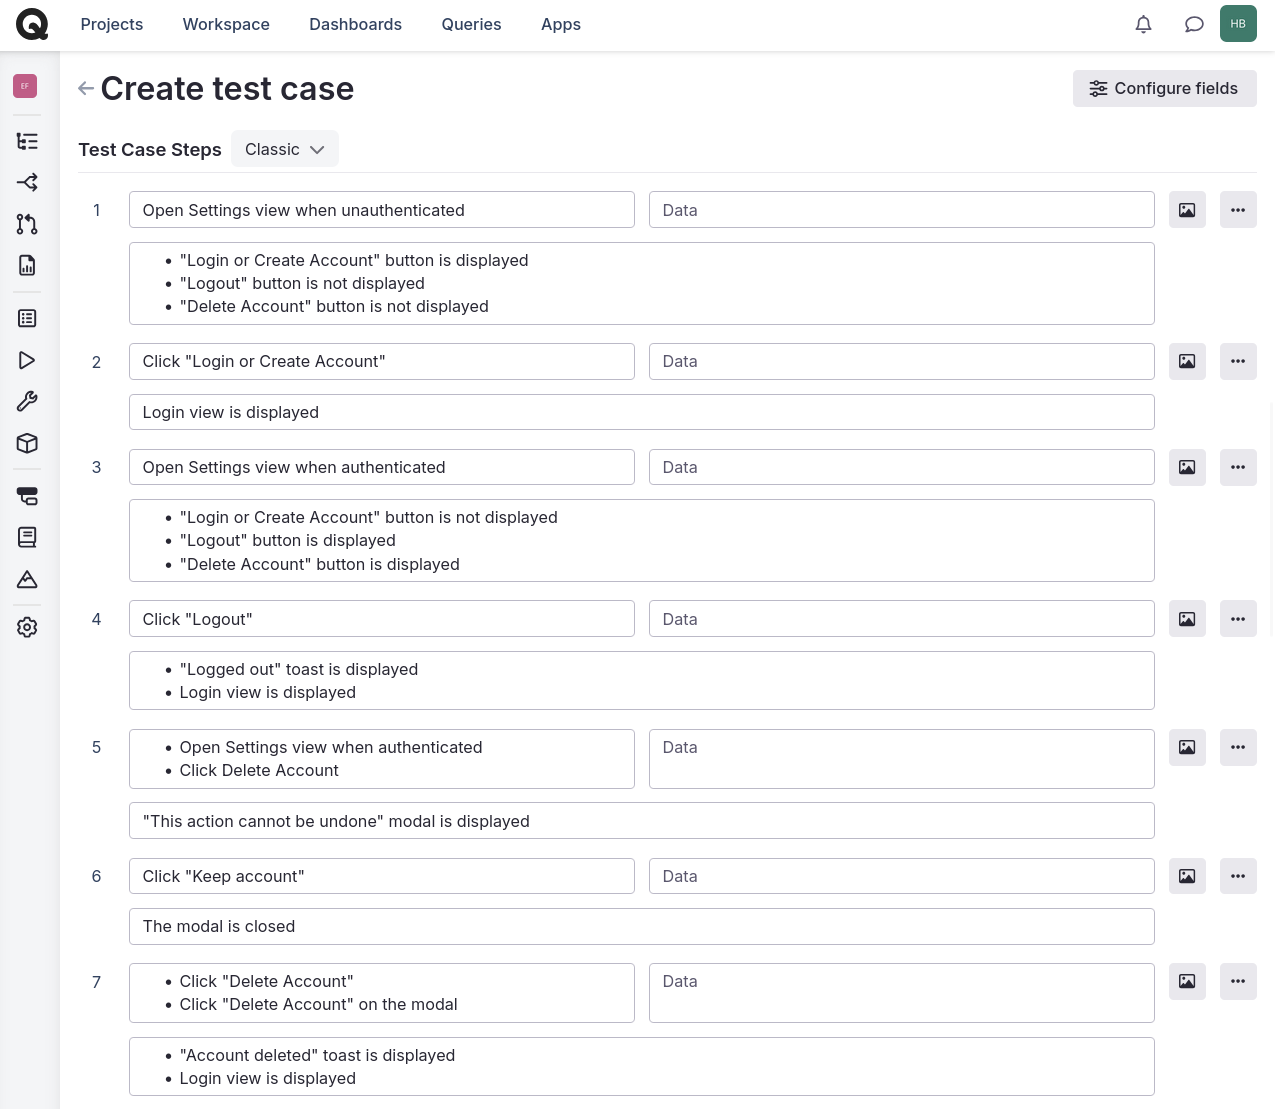Go to the Queries menu
This screenshot has width=1275, height=1109.
tap(471, 24)
